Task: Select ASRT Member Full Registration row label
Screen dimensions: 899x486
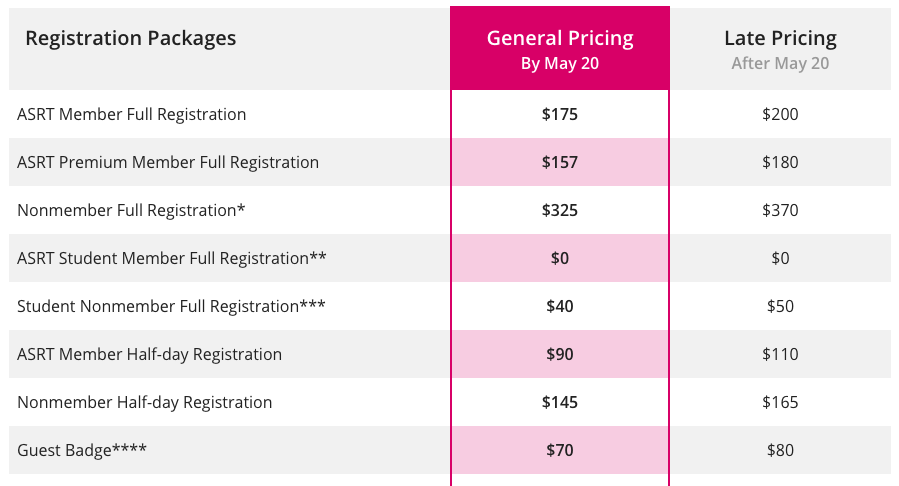Action: click(x=132, y=114)
